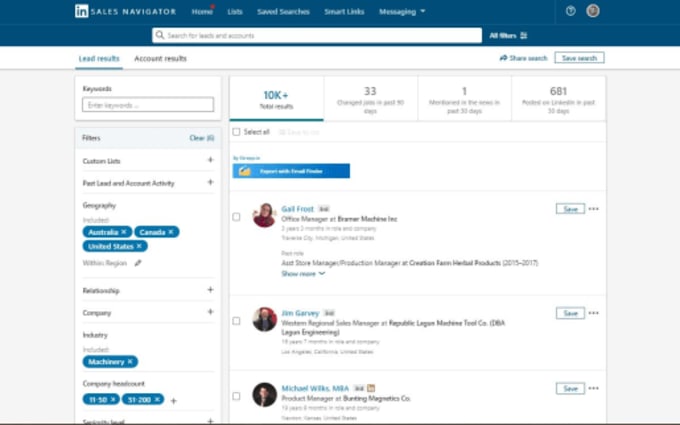680x425 pixels.
Task: Open Saved Searches in the navigation
Action: [x=283, y=12]
